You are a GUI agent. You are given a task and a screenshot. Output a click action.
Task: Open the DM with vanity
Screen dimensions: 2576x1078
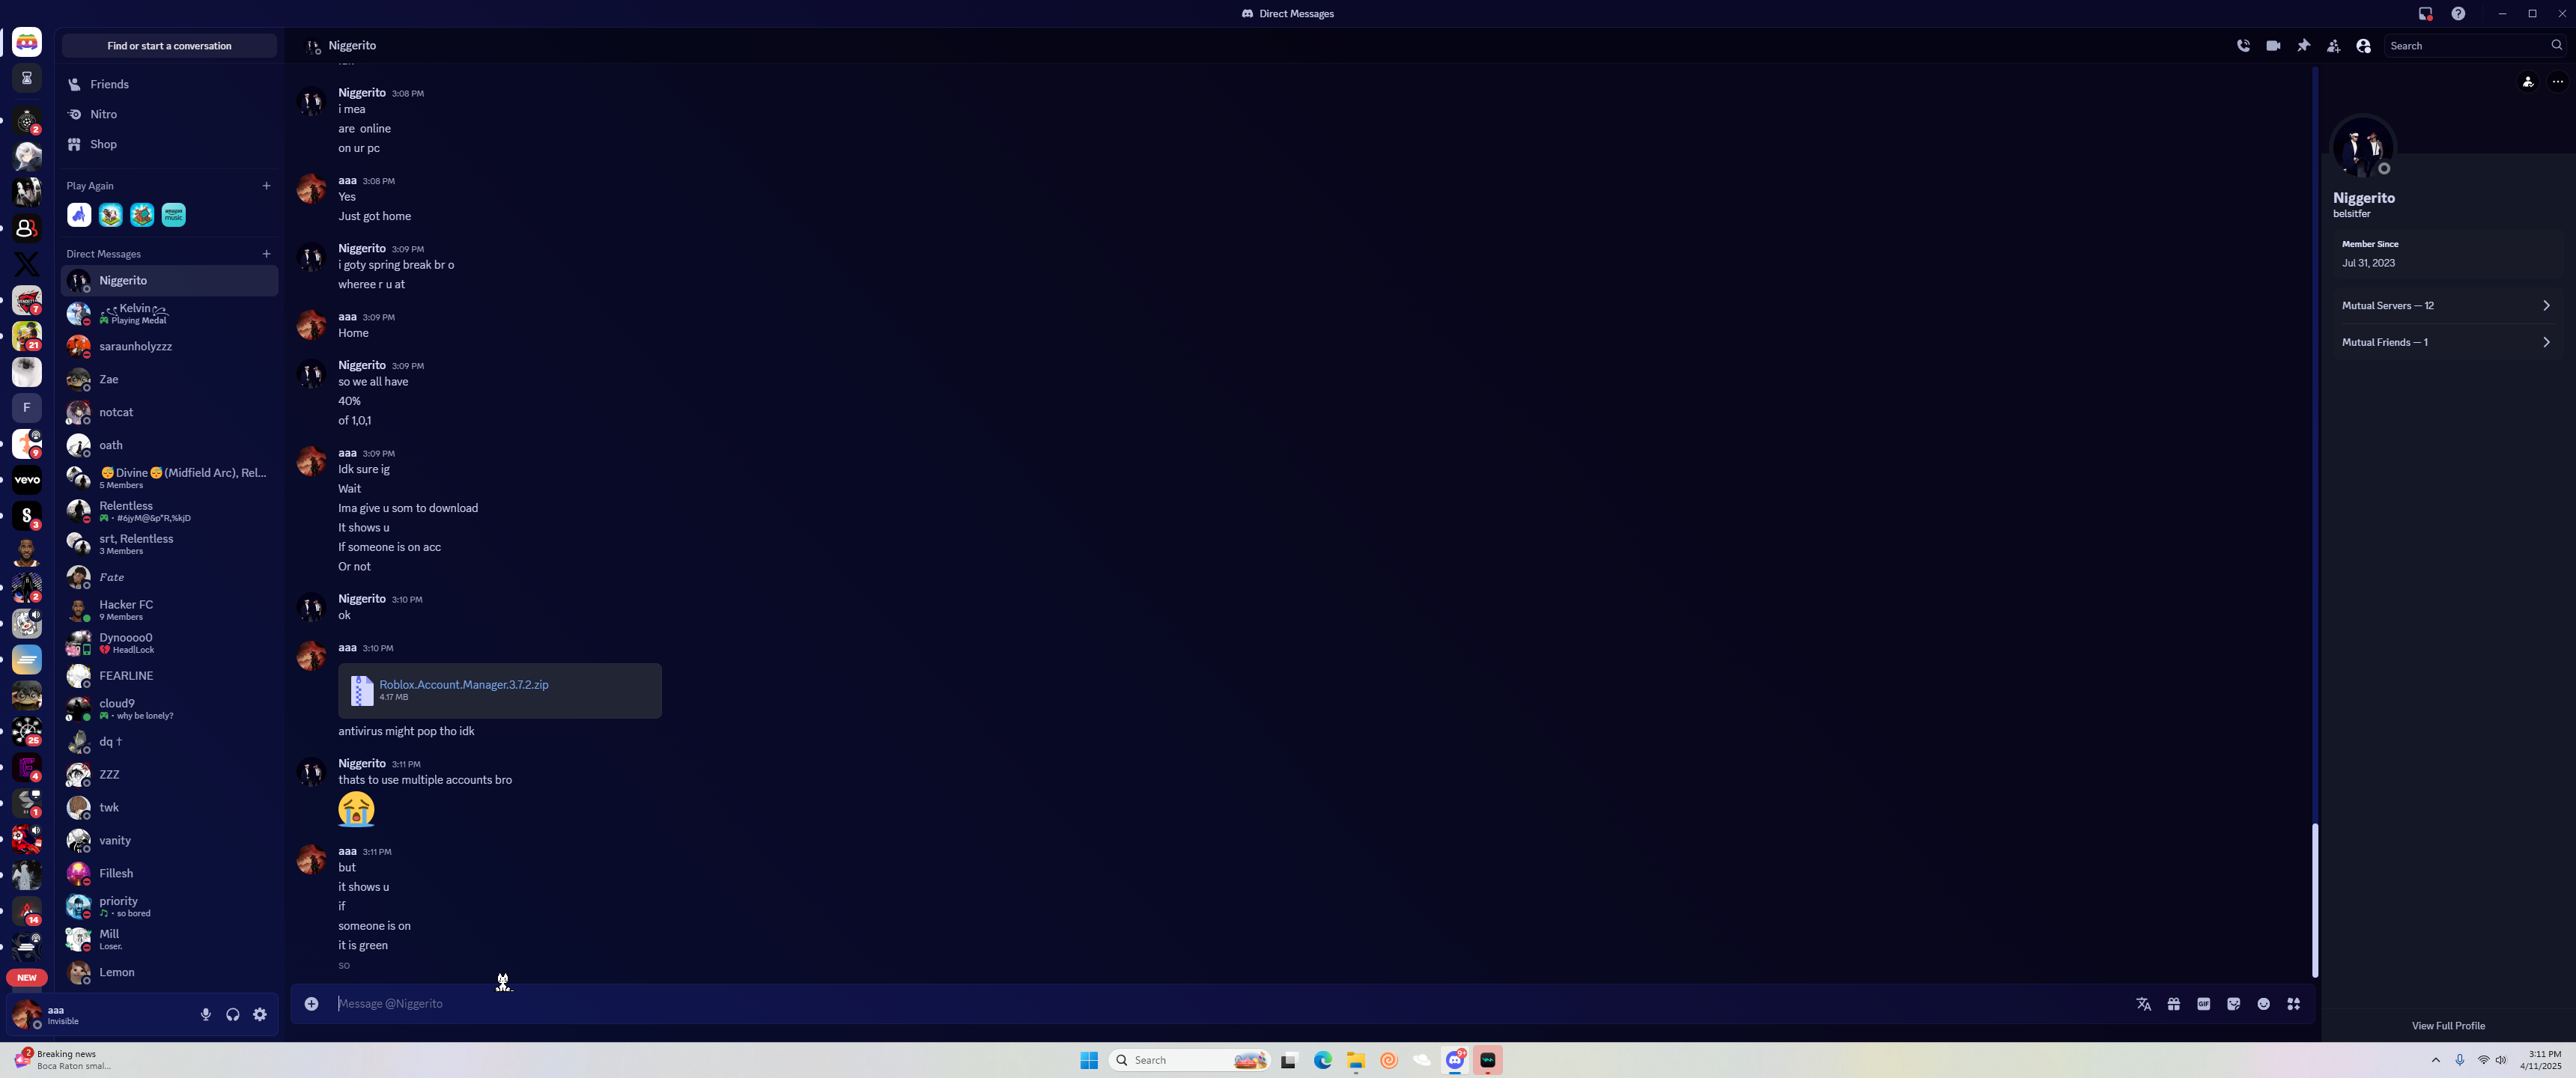click(x=170, y=841)
